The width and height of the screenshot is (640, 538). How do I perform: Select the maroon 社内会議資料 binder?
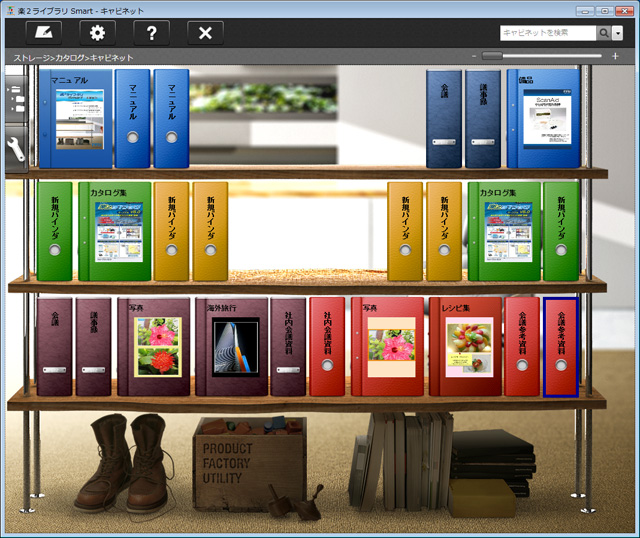tap(288, 347)
